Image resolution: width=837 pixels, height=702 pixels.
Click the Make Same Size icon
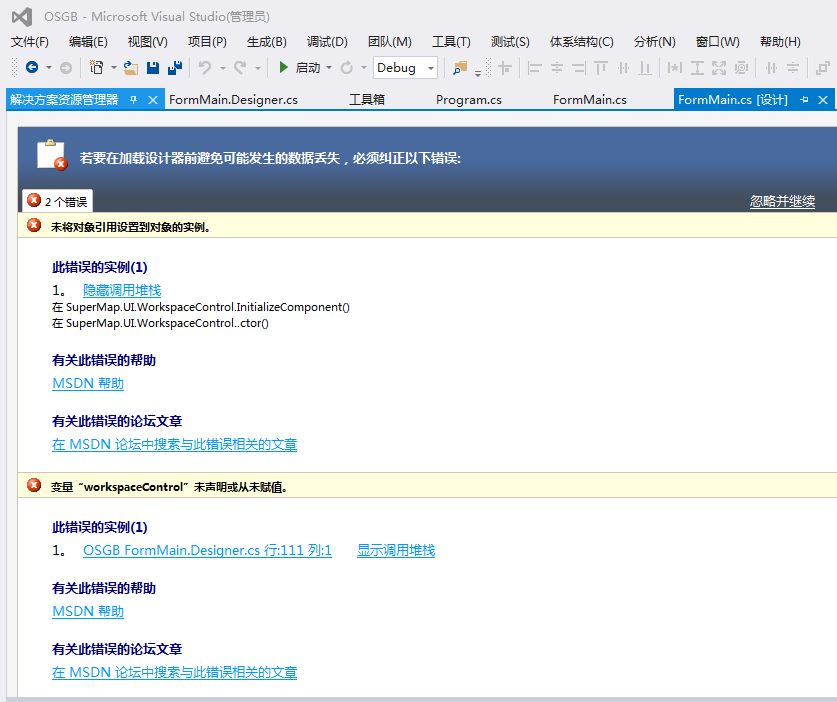click(719, 68)
